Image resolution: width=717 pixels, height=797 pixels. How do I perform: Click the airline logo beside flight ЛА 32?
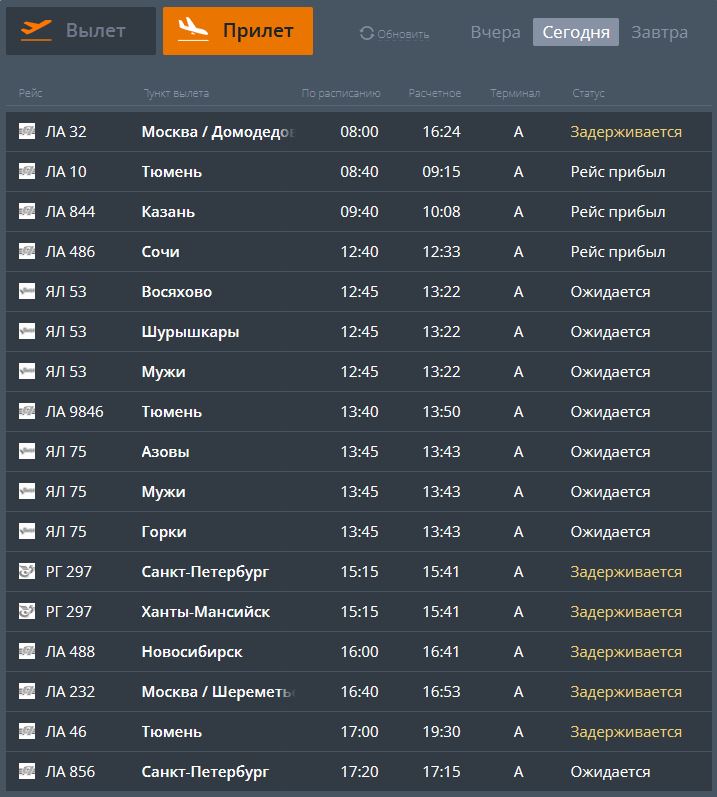(27, 132)
